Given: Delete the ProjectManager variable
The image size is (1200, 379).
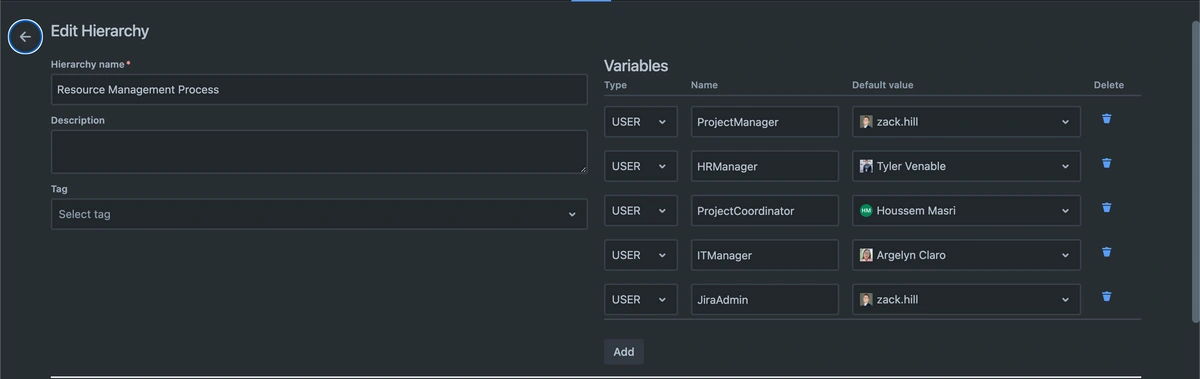Looking at the screenshot, I should tap(1106, 119).
